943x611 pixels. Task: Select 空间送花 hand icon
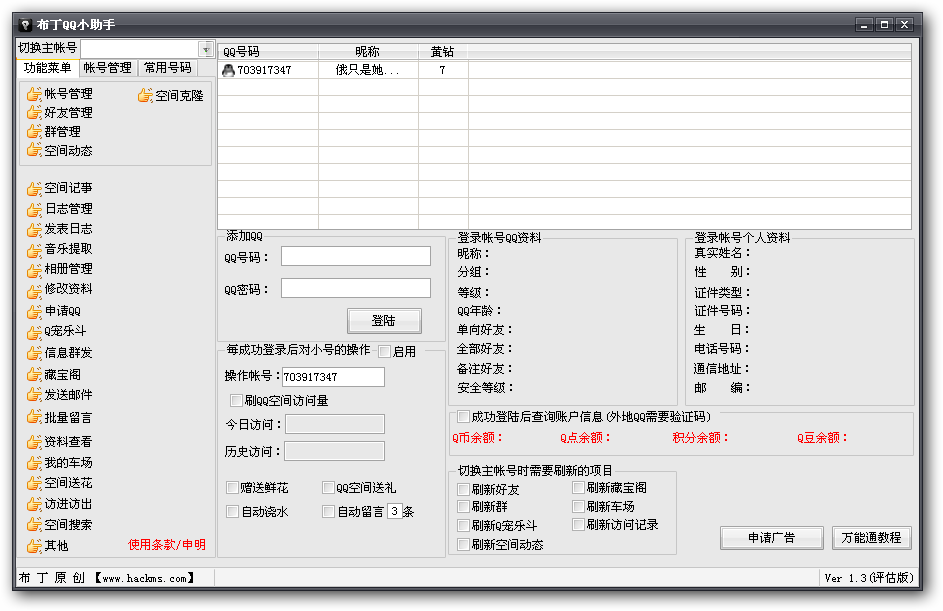coord(34,484)
